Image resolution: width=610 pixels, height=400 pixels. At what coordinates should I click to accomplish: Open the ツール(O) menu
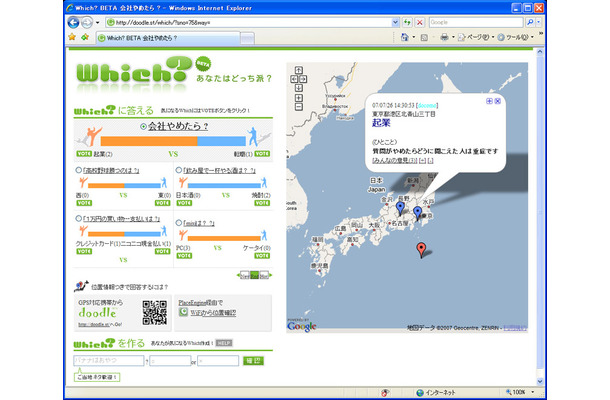click(x=515, y=37)
